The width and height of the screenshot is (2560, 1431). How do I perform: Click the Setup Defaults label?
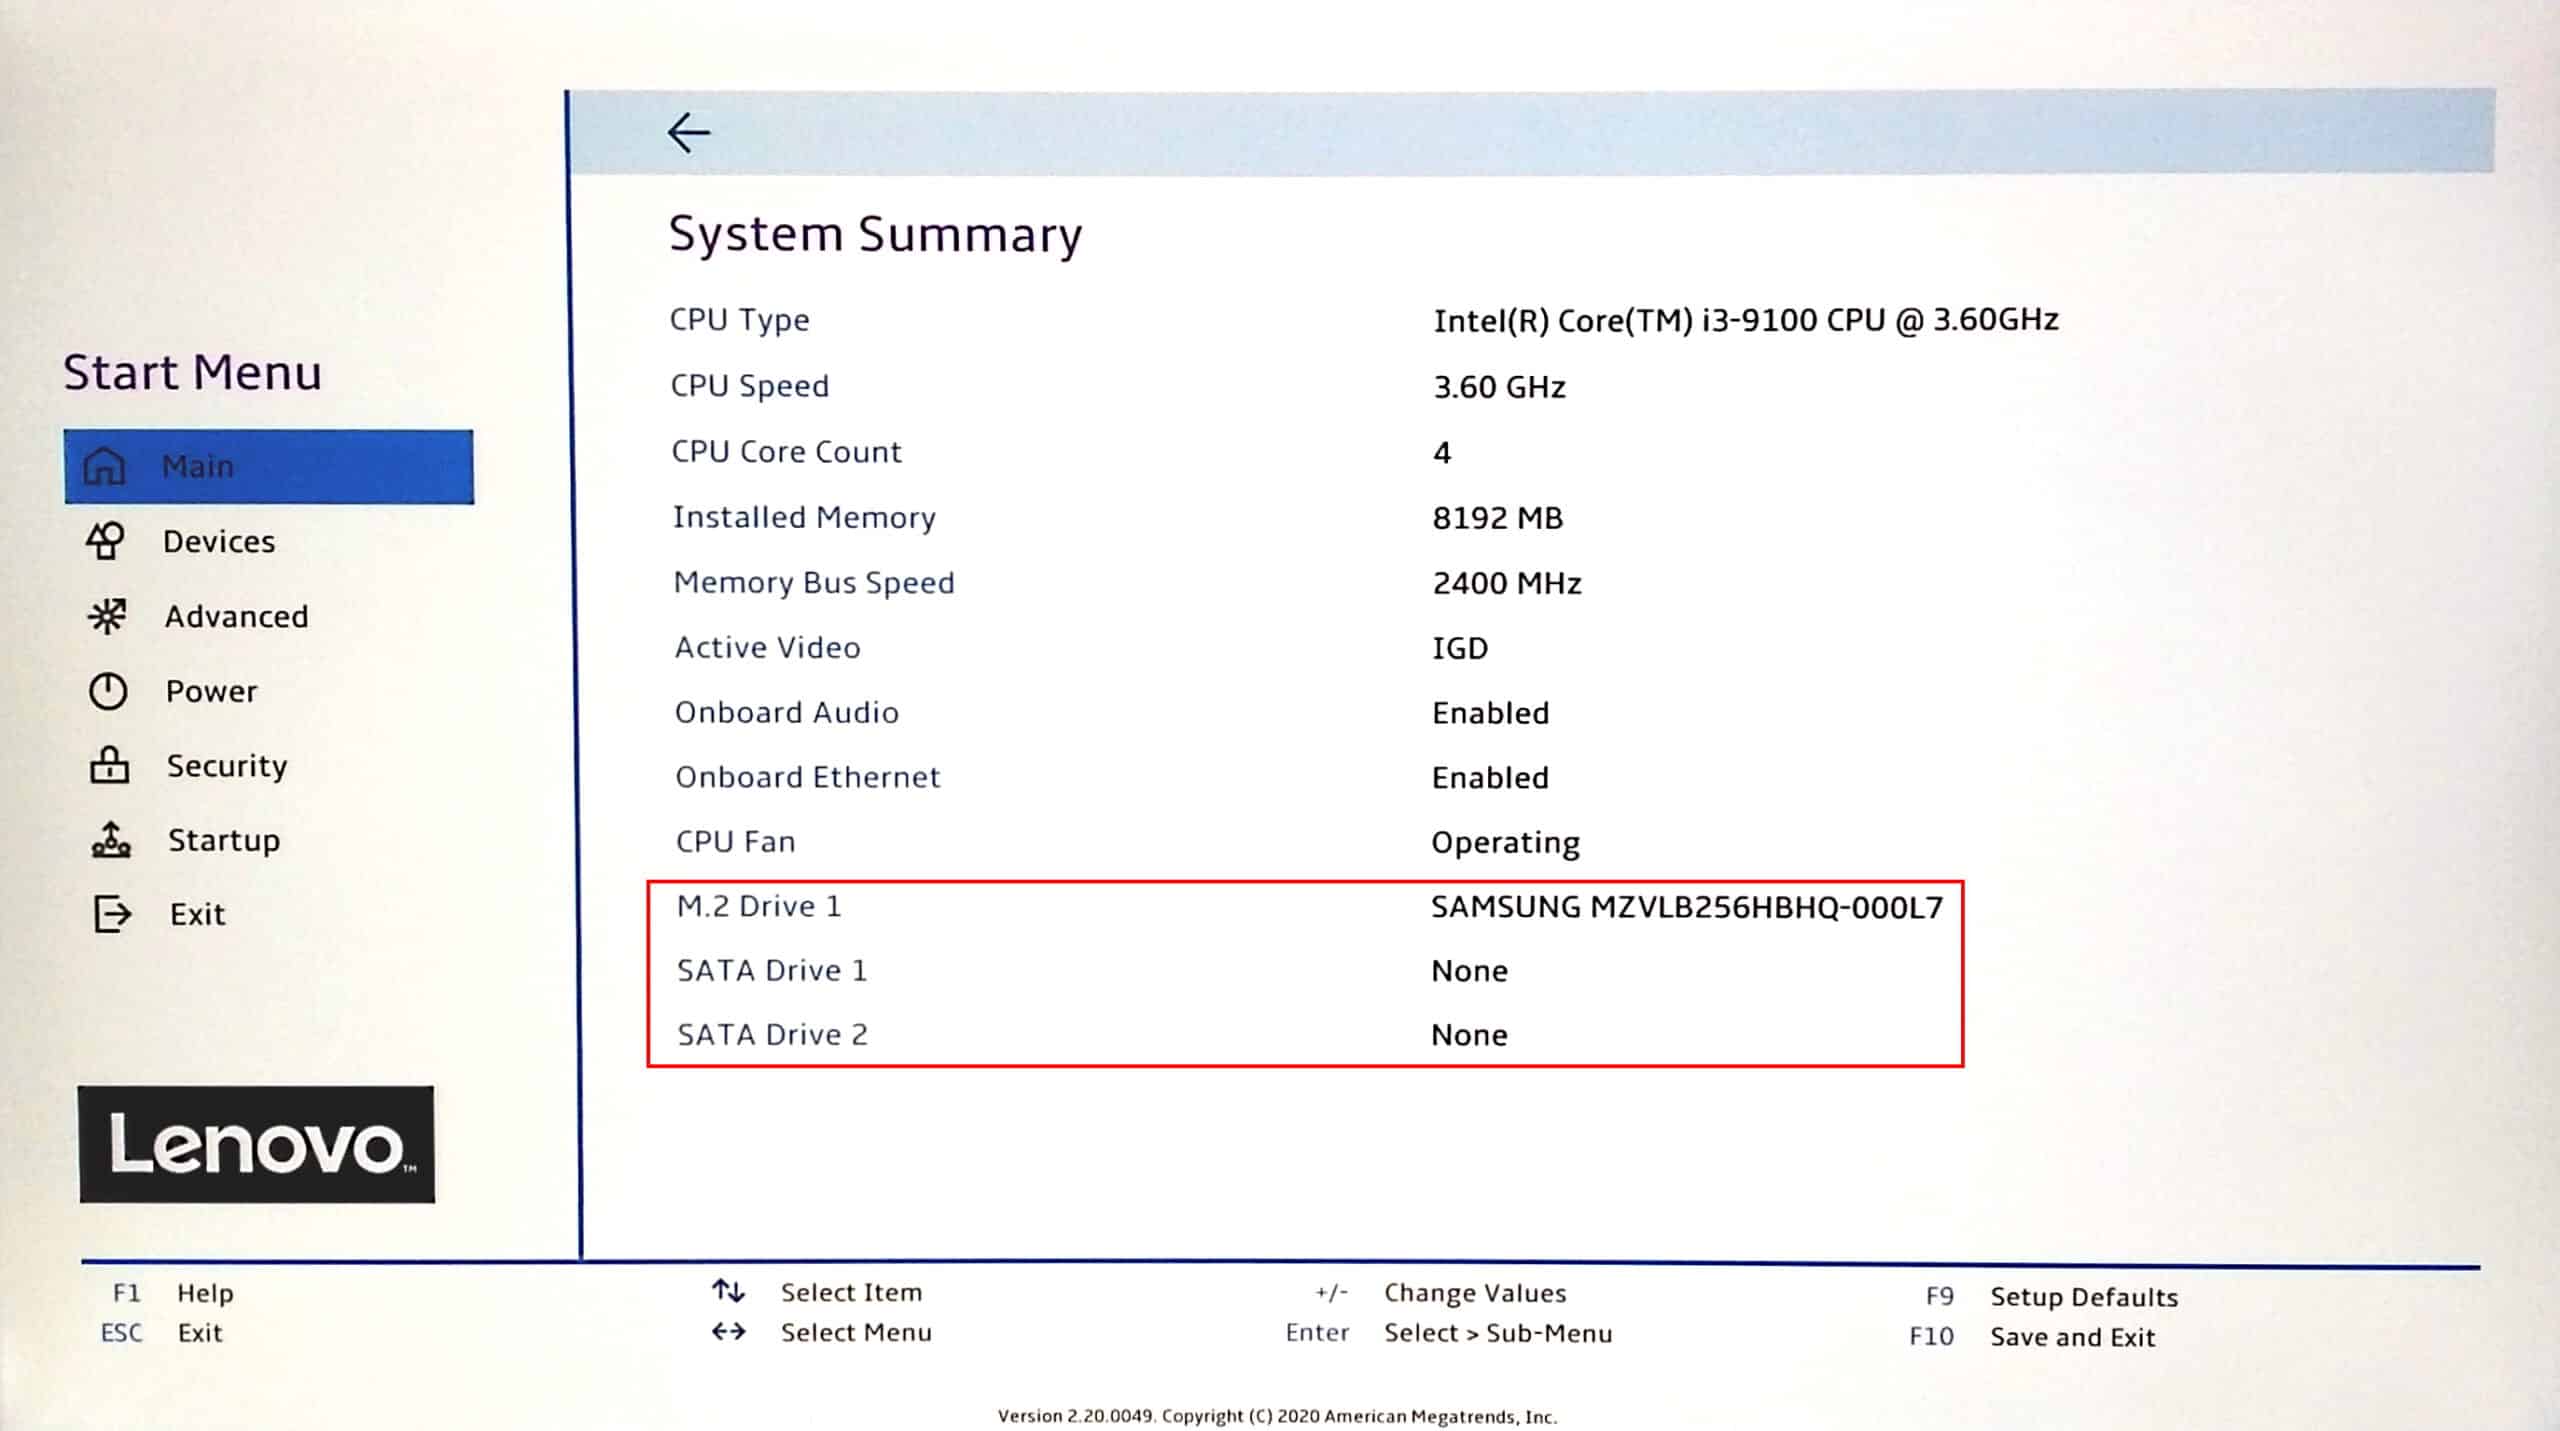click(x=2084, y=1297)
